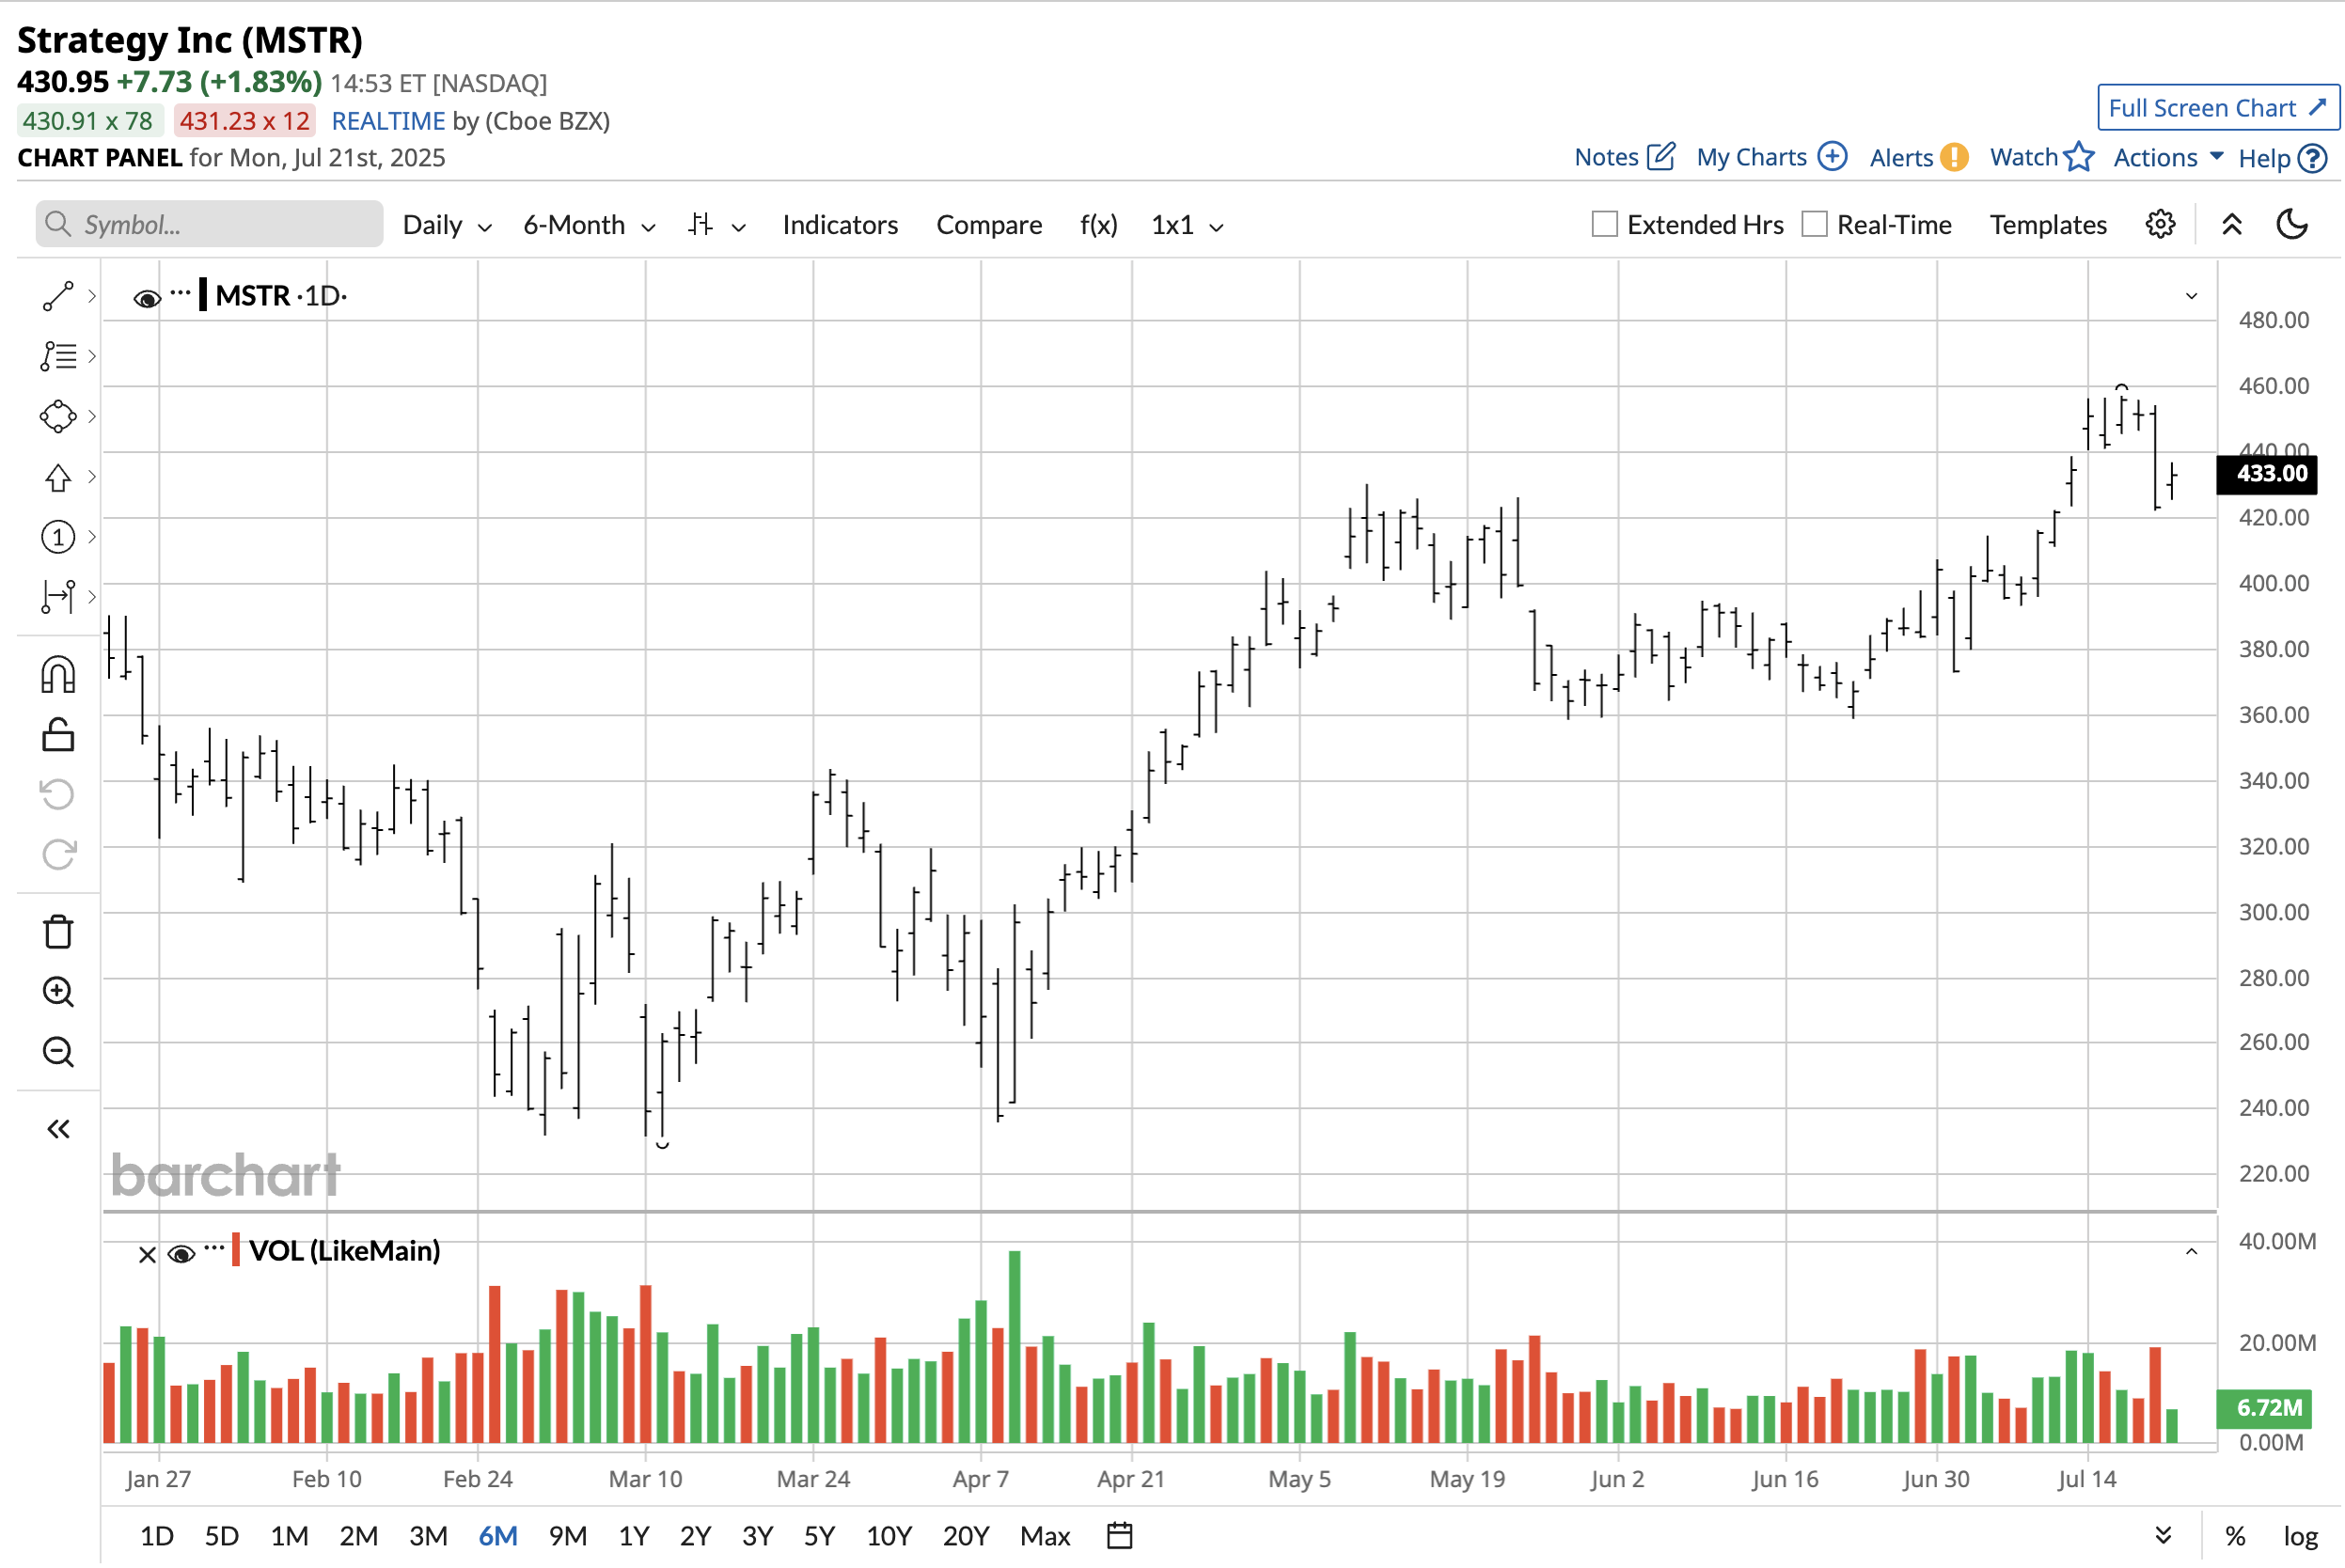
Task: Click the undo arrow icon
Action: tap(58, 795)
